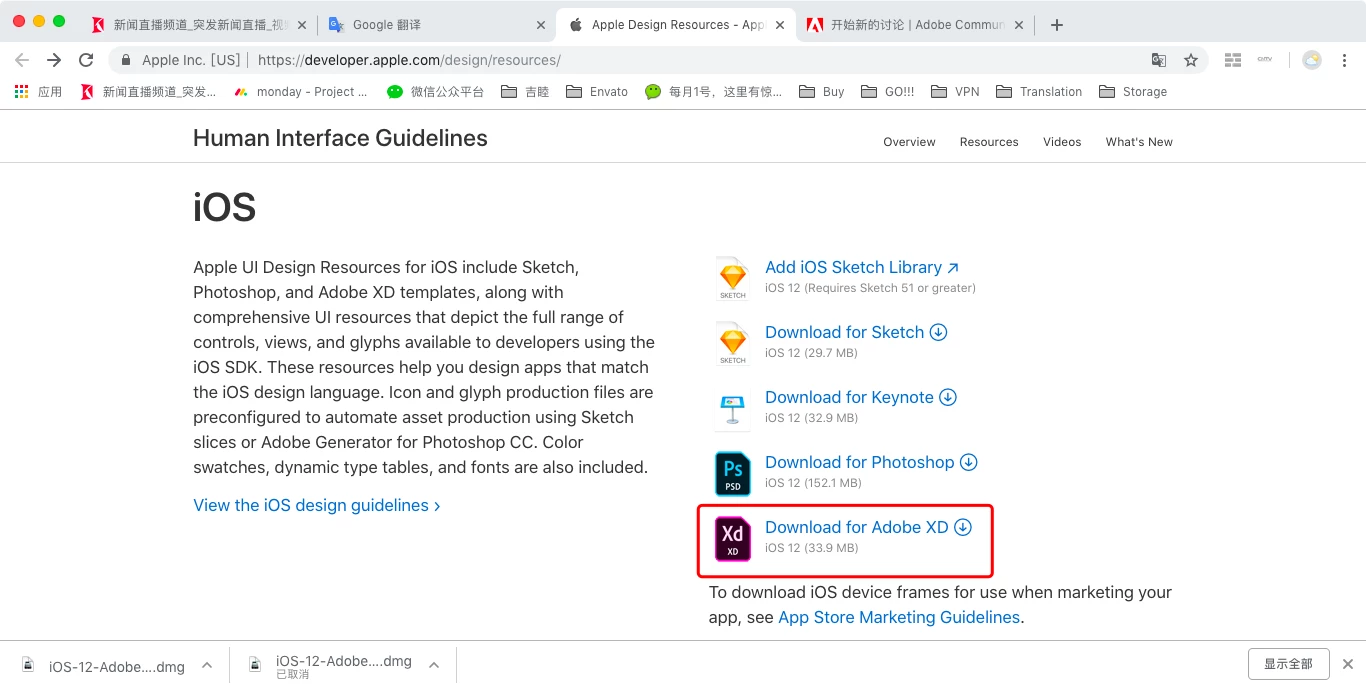1366x689 pixels.
Task: Click Download for Keynote link
Action: 861,397
